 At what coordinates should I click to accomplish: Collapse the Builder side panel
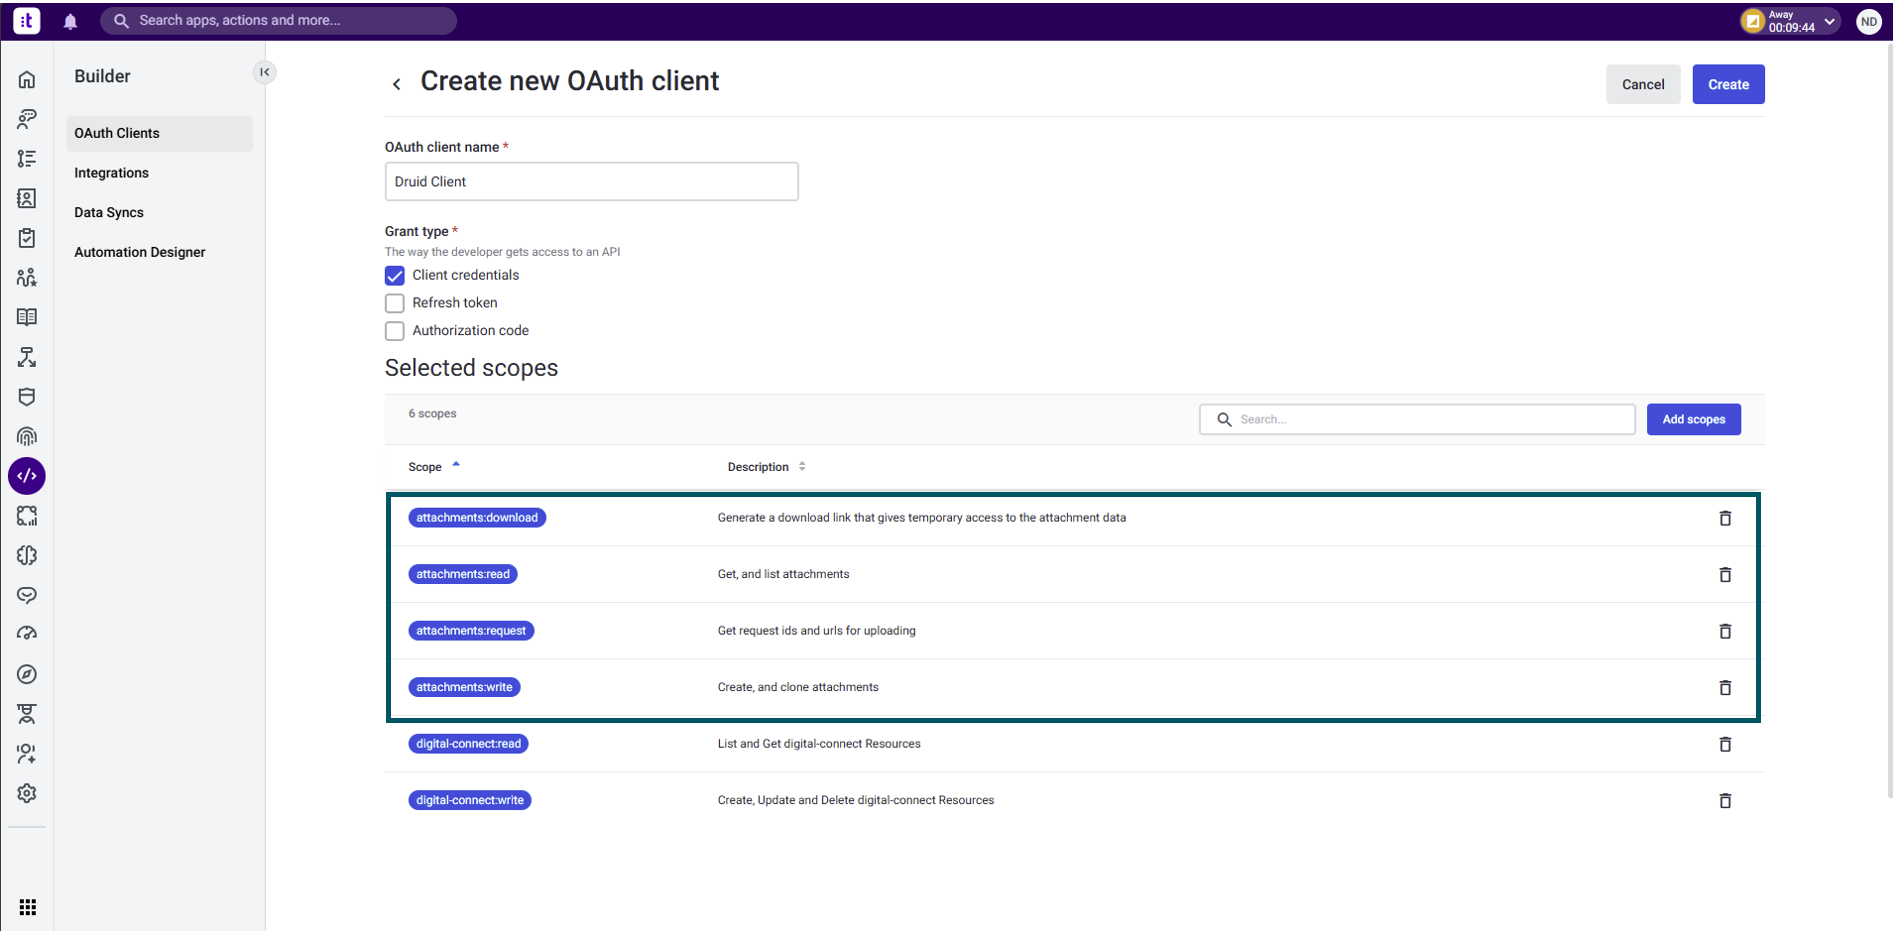264,72
